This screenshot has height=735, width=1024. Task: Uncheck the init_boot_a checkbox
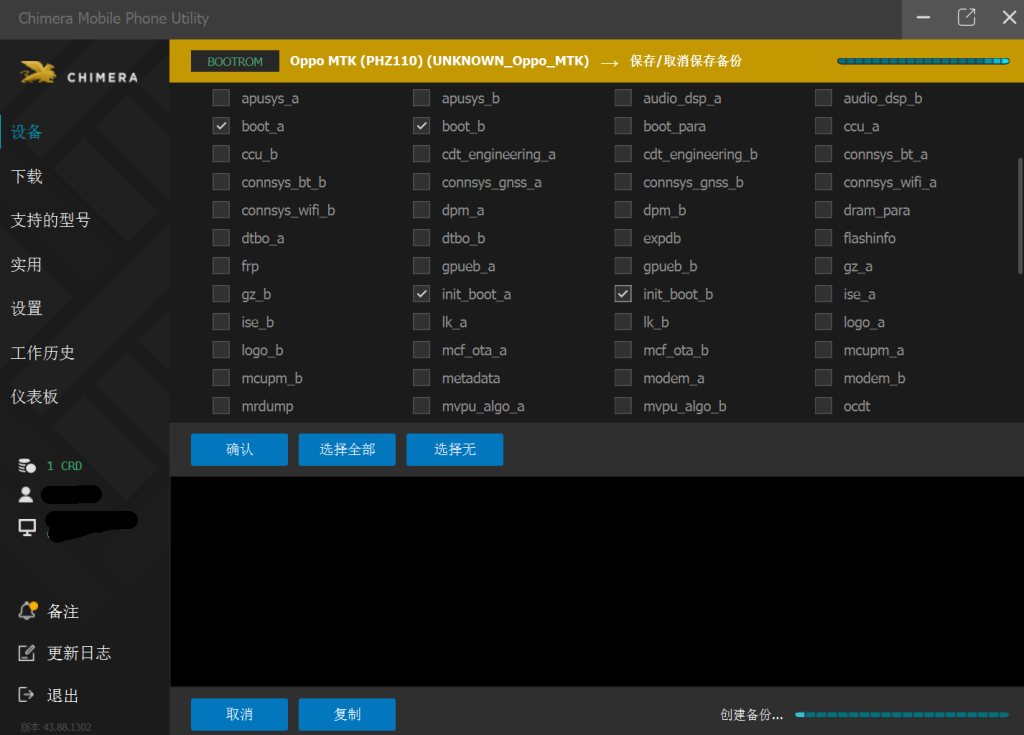[422, 294]
